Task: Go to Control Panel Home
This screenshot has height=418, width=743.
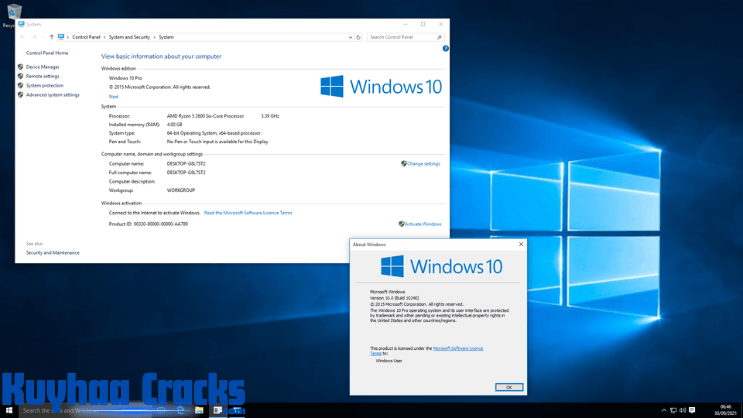Action: pos(47,52)
